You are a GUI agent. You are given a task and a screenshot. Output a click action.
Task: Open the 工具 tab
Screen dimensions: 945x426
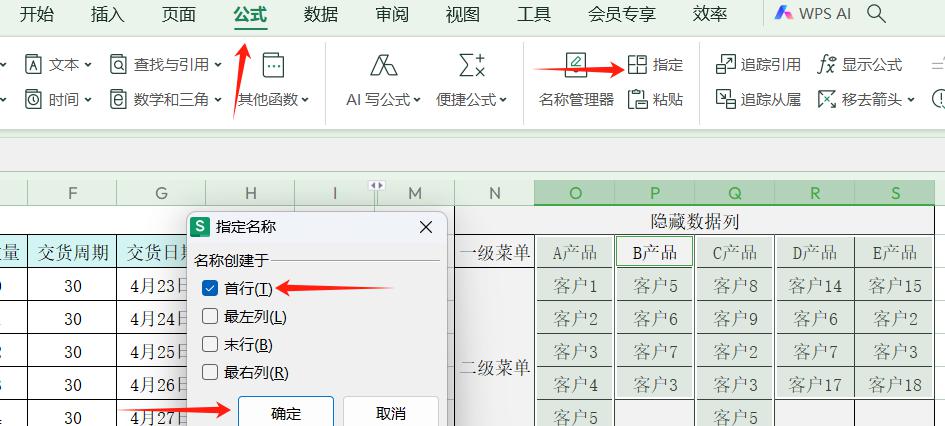click(534, 14)
